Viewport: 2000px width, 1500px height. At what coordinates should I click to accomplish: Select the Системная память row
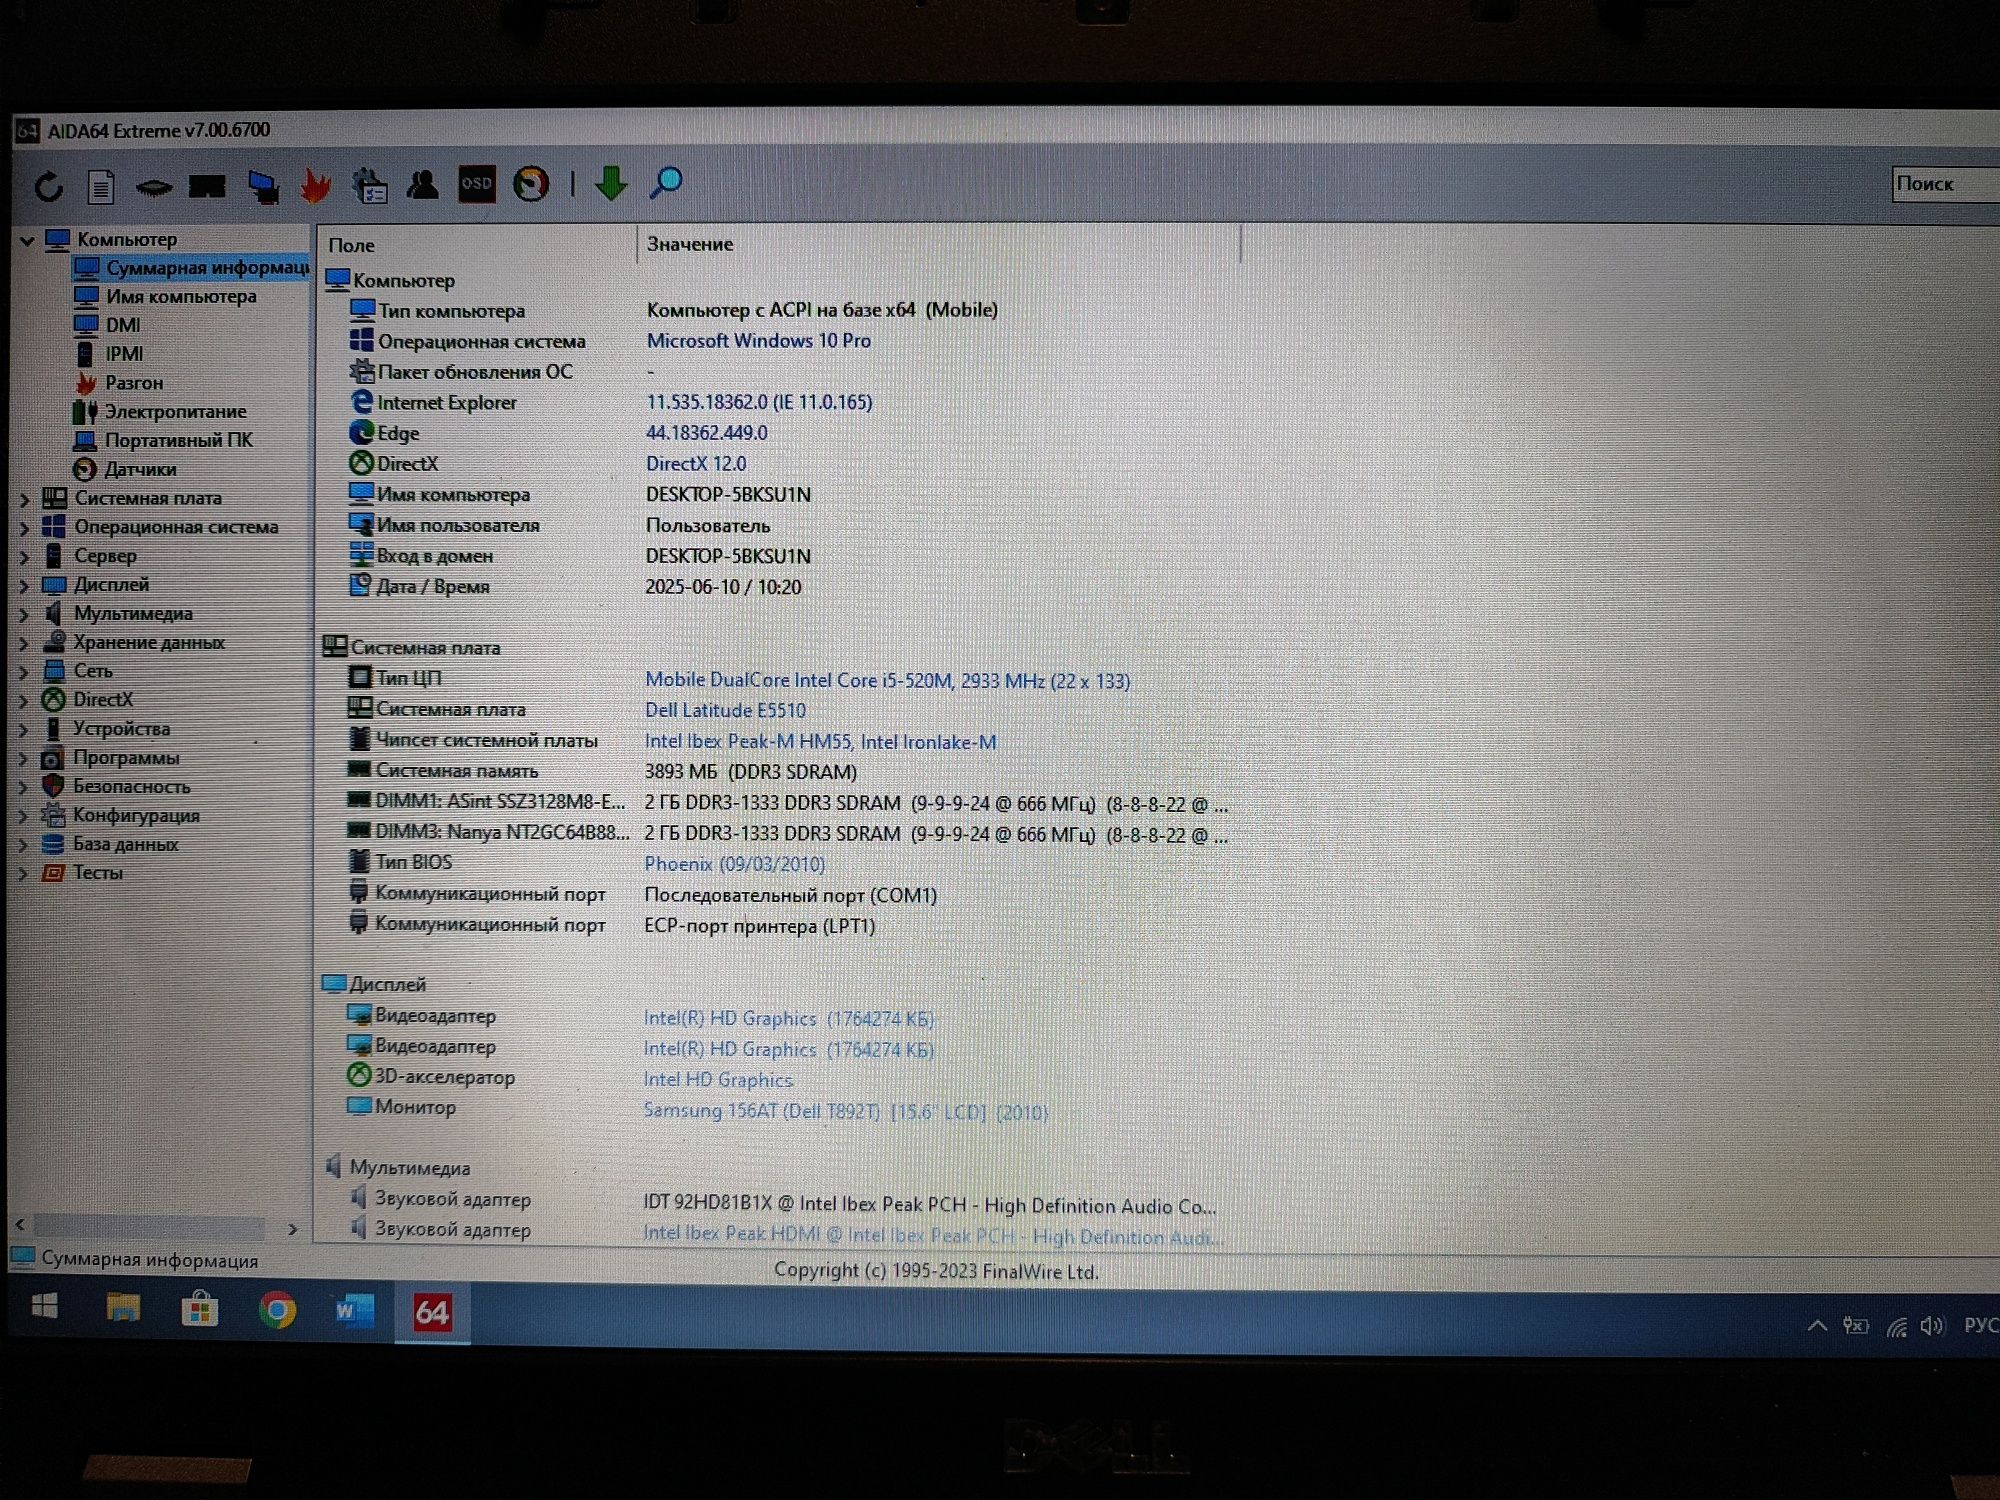(602, 772)
